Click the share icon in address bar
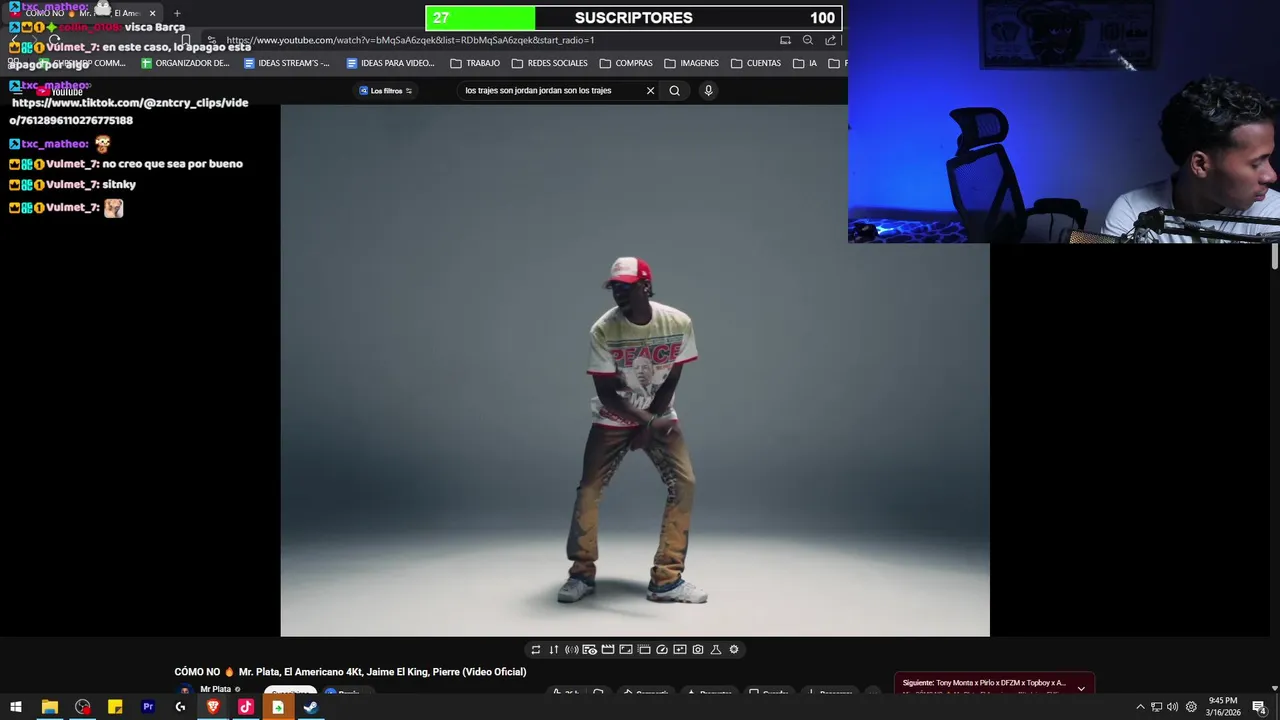The image size is (1280, 720). click(830, 40)
